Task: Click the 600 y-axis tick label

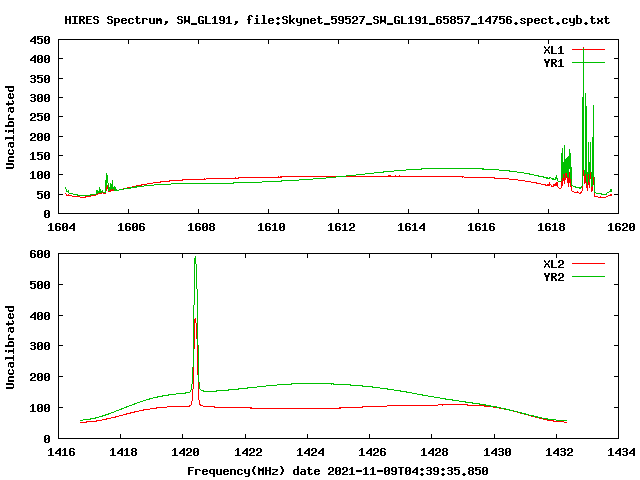Action: pyautogui.click(x=40, y=254)
